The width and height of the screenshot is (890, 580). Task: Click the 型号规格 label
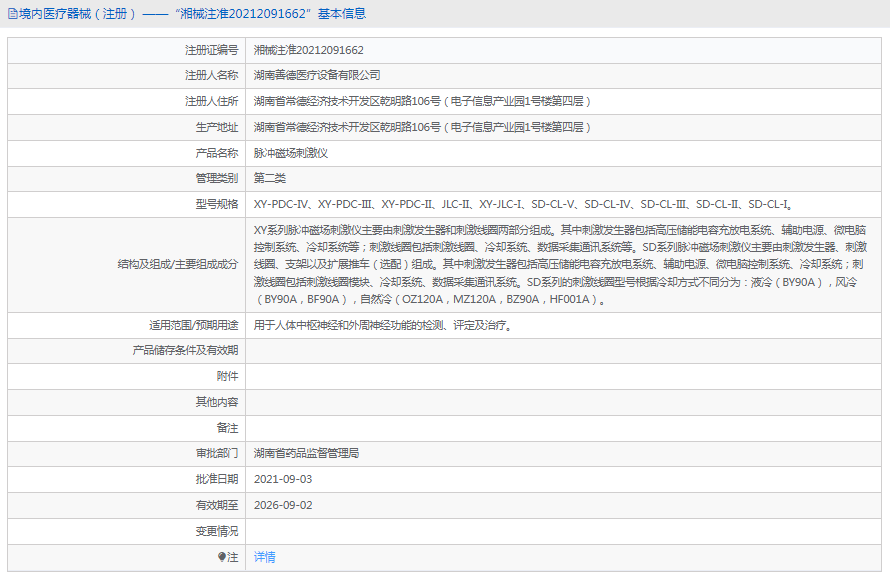tap(217, 204)
